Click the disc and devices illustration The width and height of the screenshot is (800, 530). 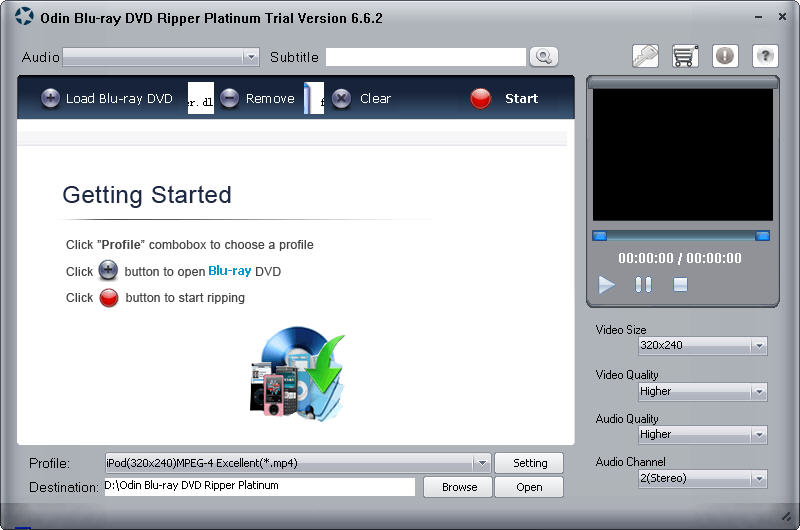(297, 373)
